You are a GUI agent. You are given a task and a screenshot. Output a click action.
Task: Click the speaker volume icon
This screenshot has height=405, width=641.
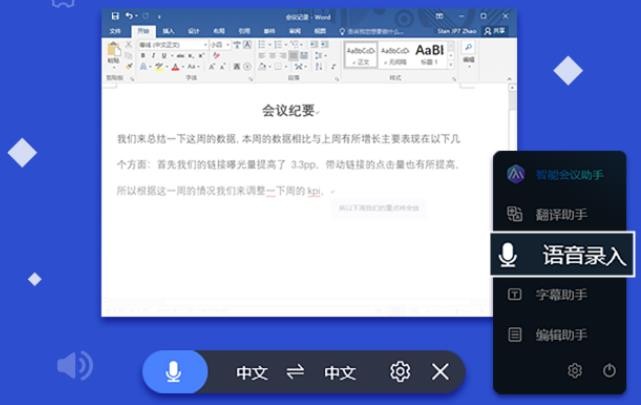coord(73,365)
